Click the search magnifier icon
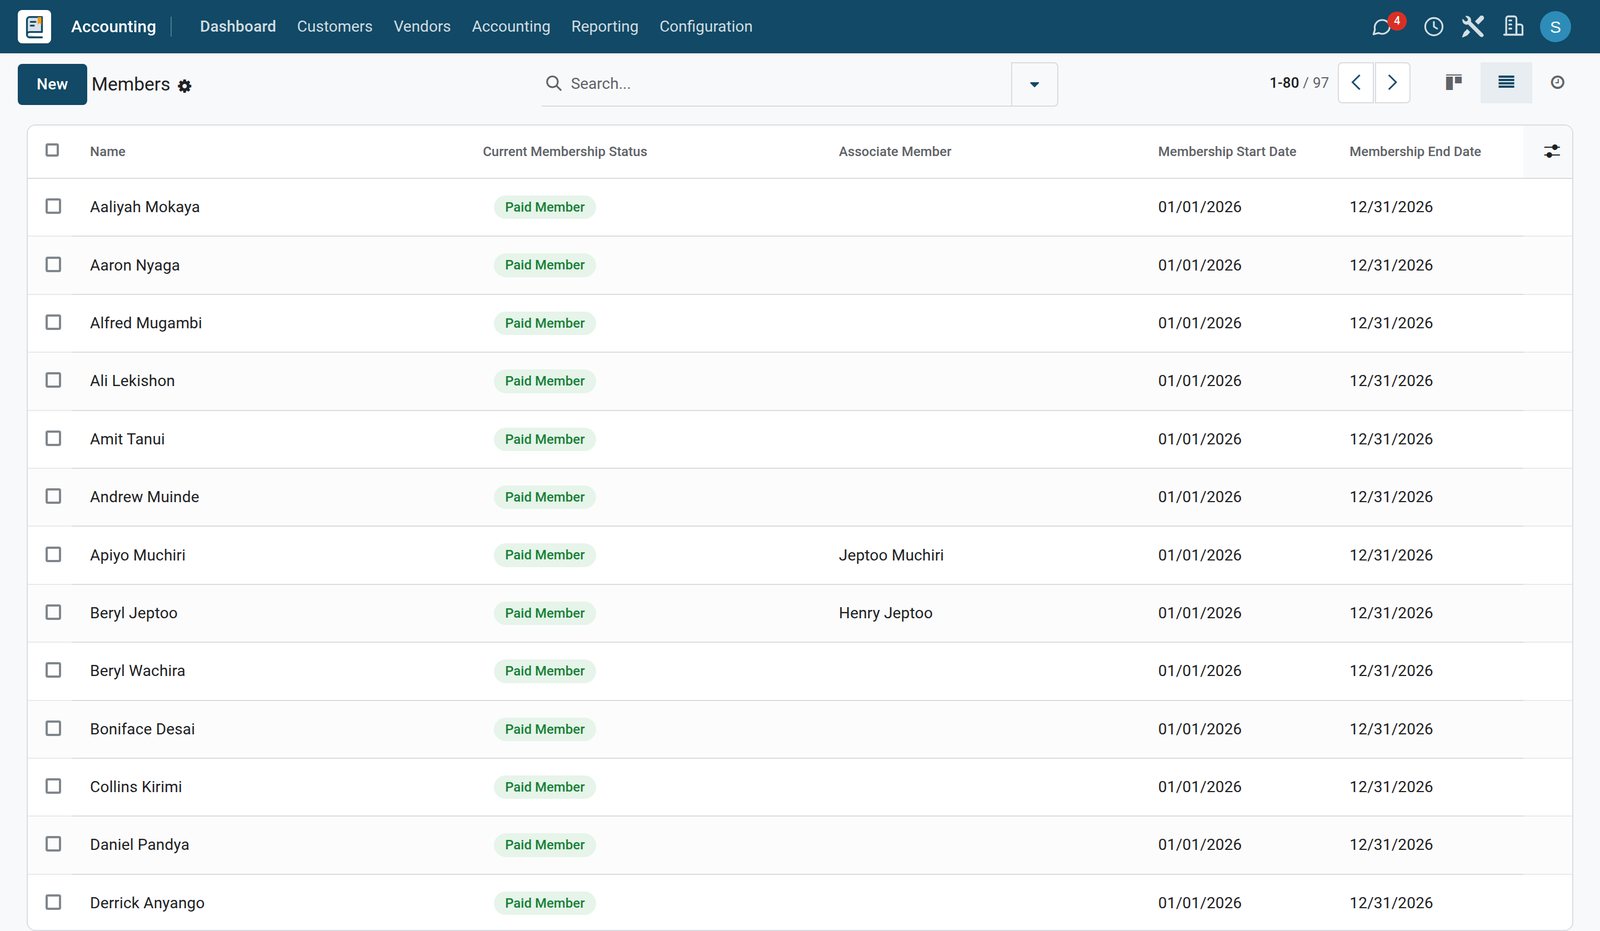This screenshot has width=1600, height=931. tap(553, 84)
